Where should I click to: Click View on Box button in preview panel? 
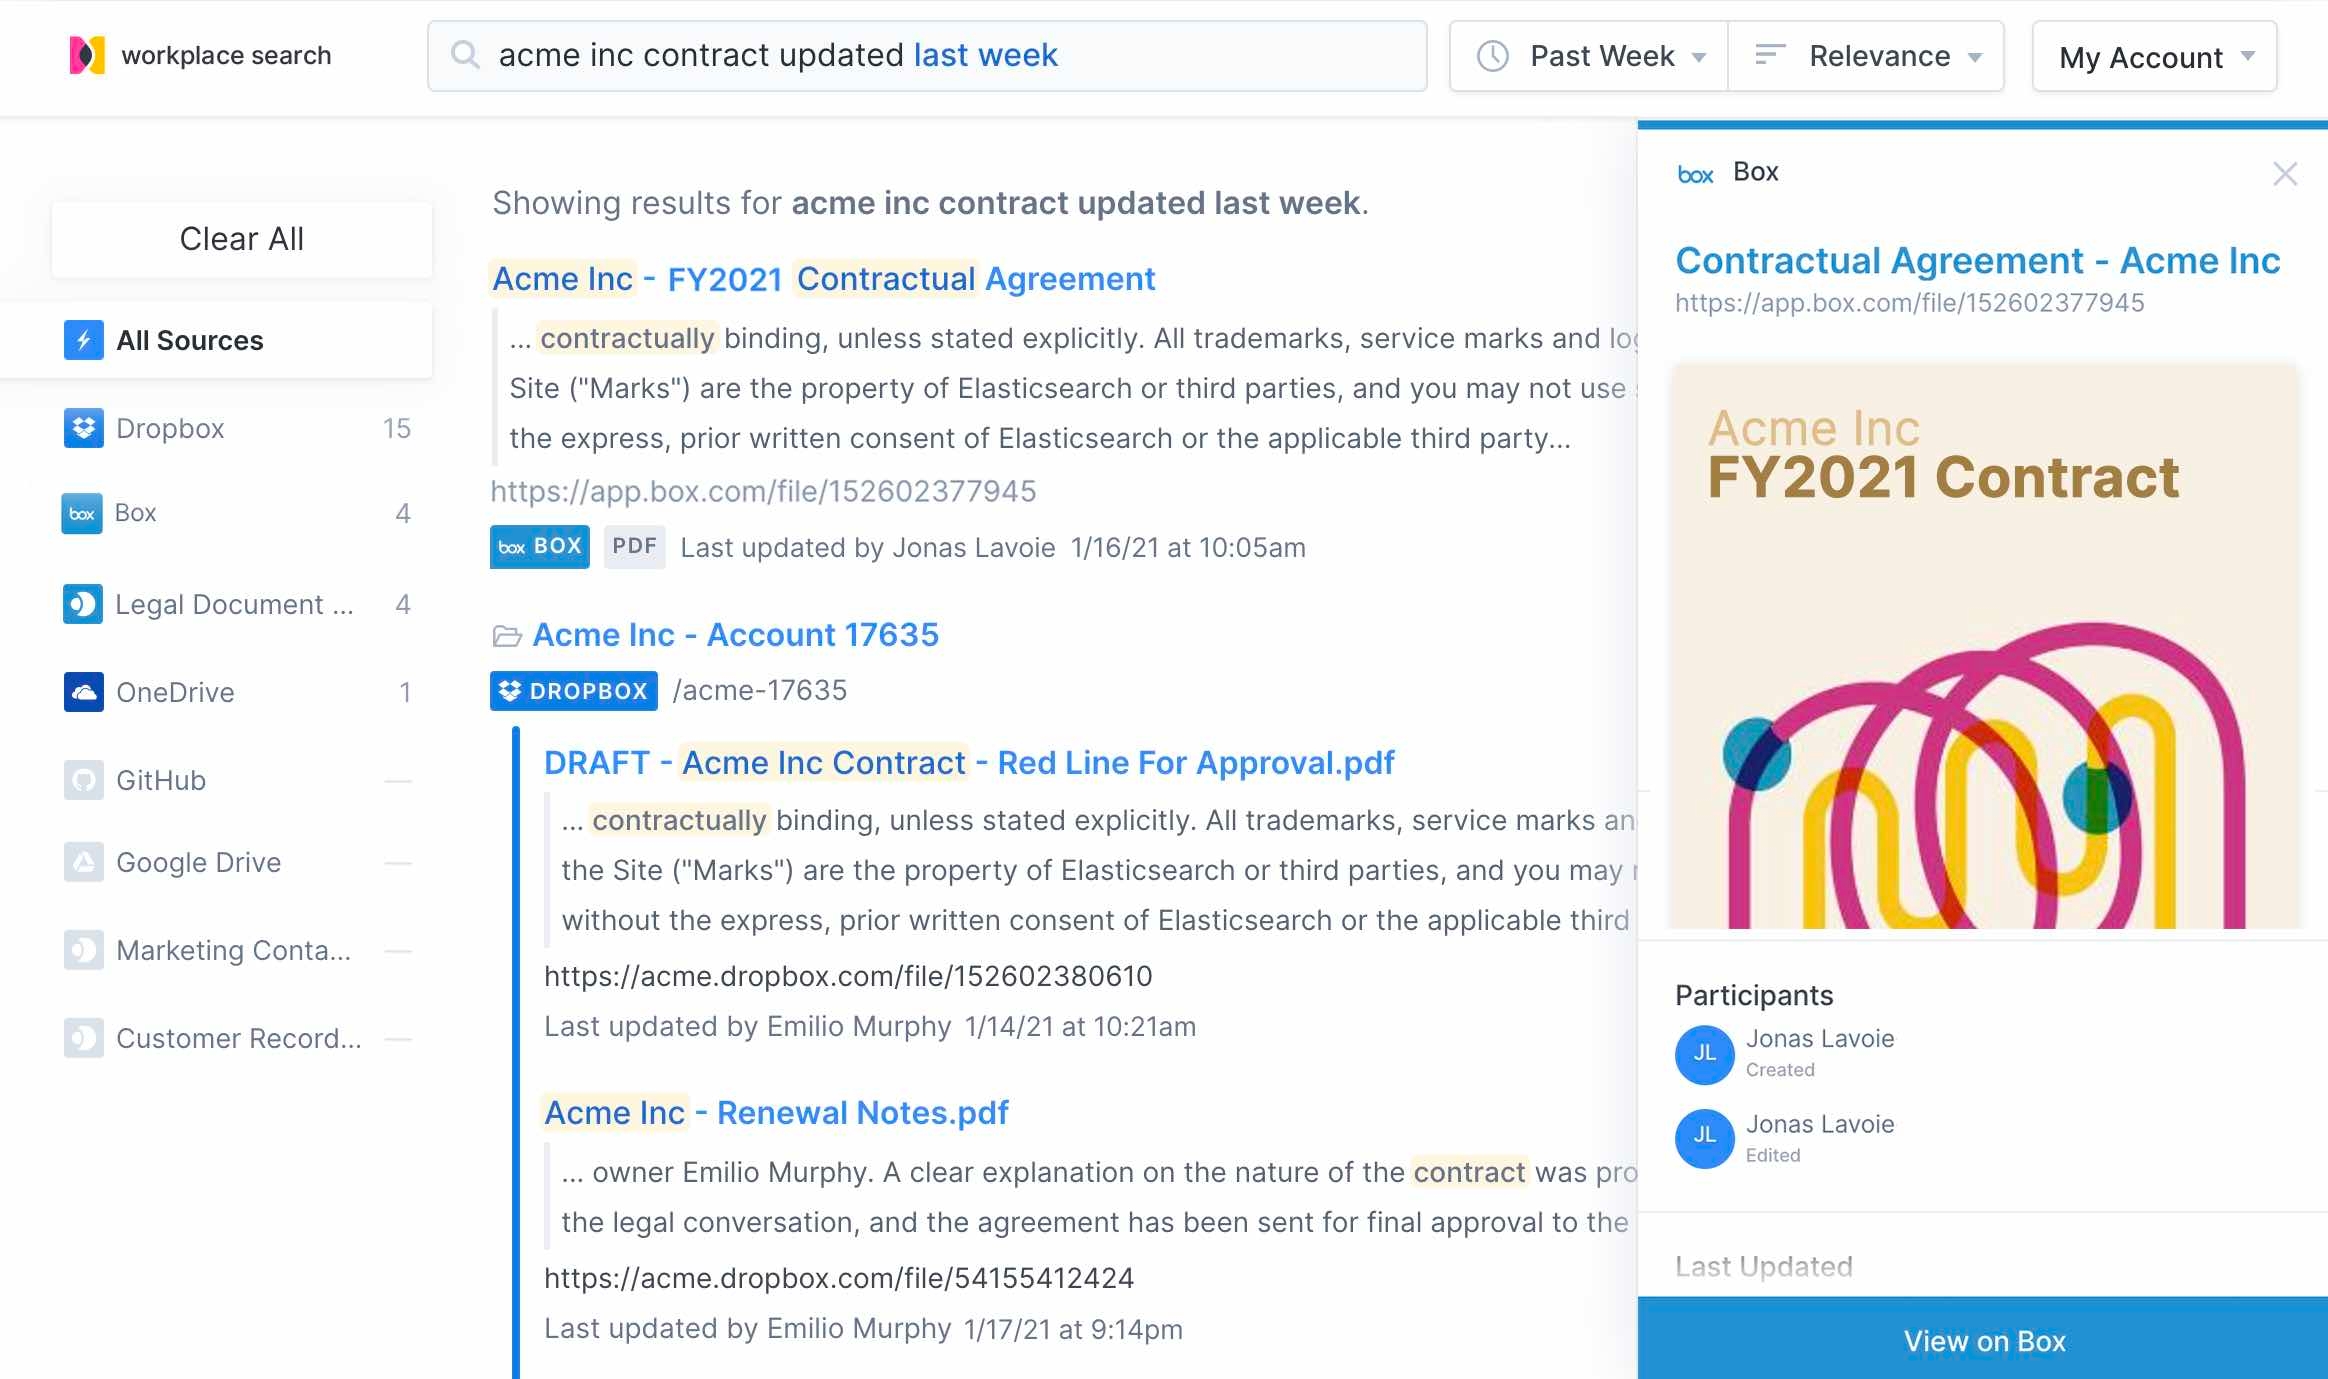(1983, 1338)
